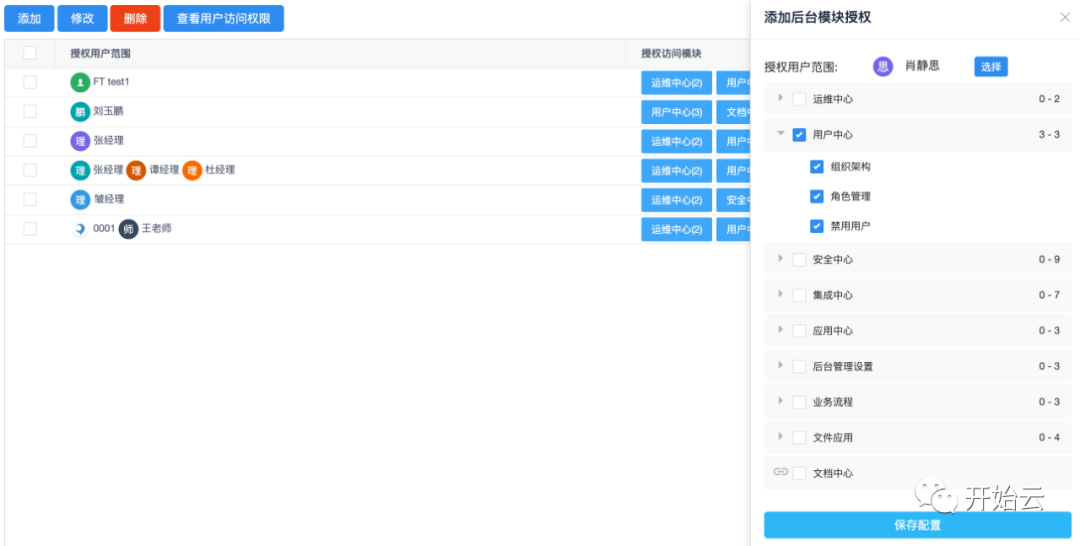Click the link icon beside 文档中心
This screenshot has height=546, width=1080.
(781, 472)
